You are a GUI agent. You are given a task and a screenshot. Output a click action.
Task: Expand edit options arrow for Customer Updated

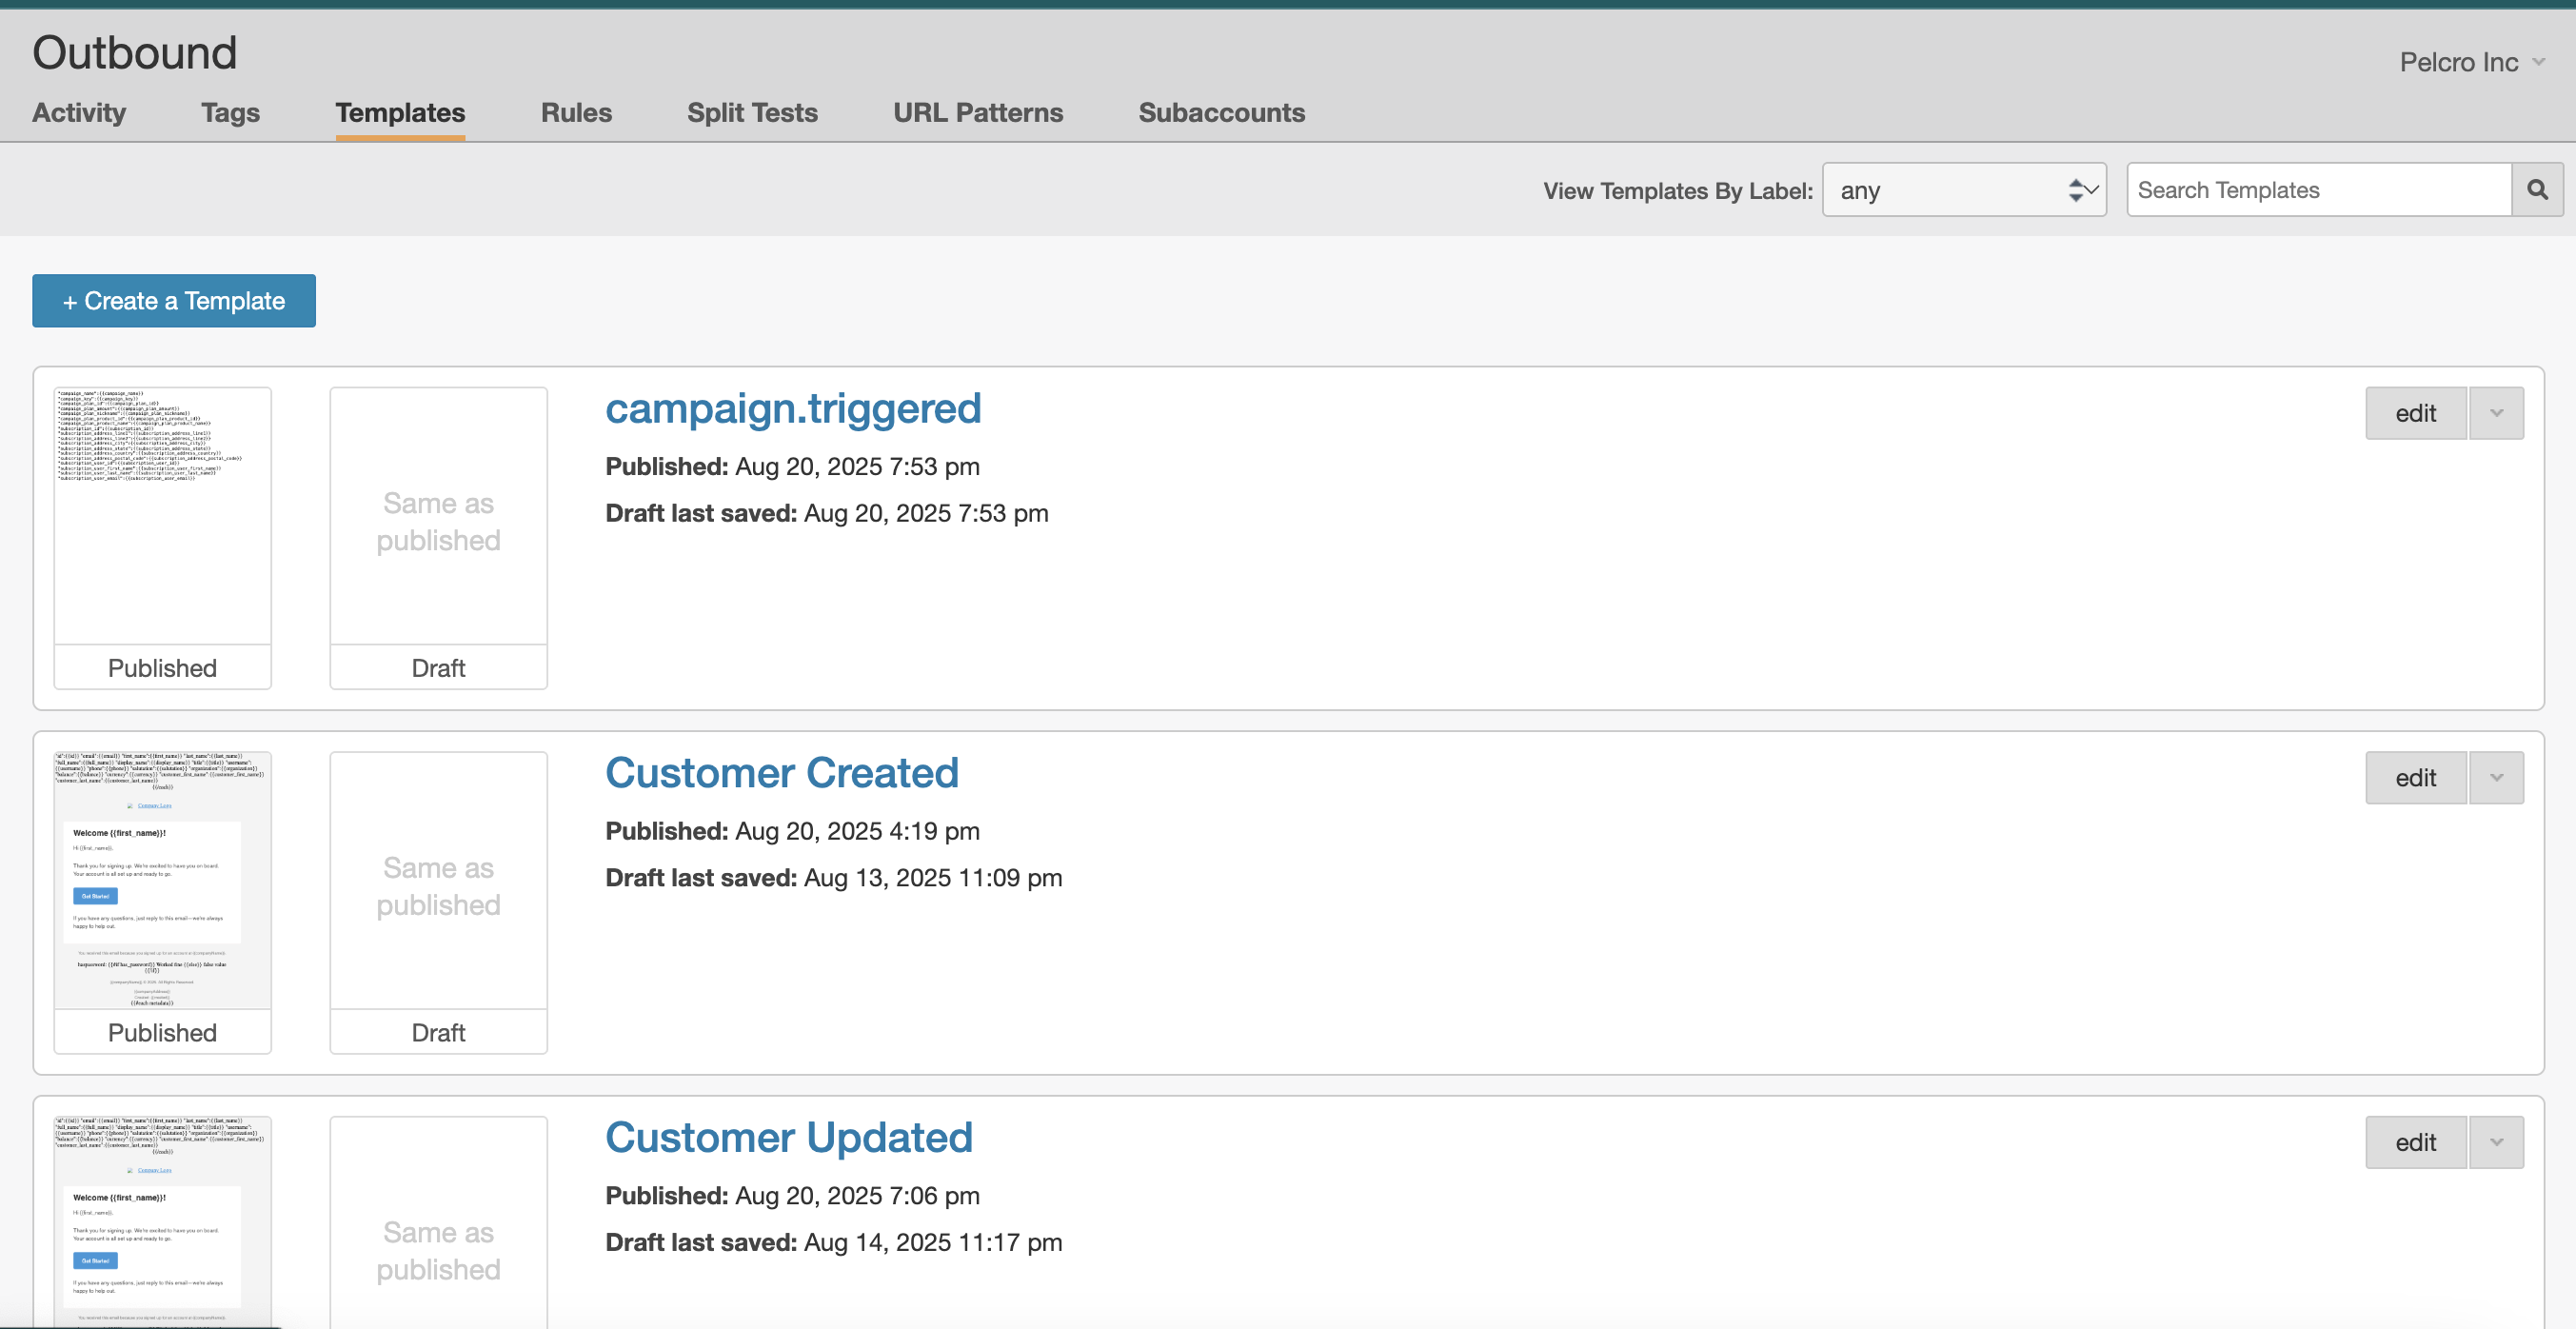2496,1142
